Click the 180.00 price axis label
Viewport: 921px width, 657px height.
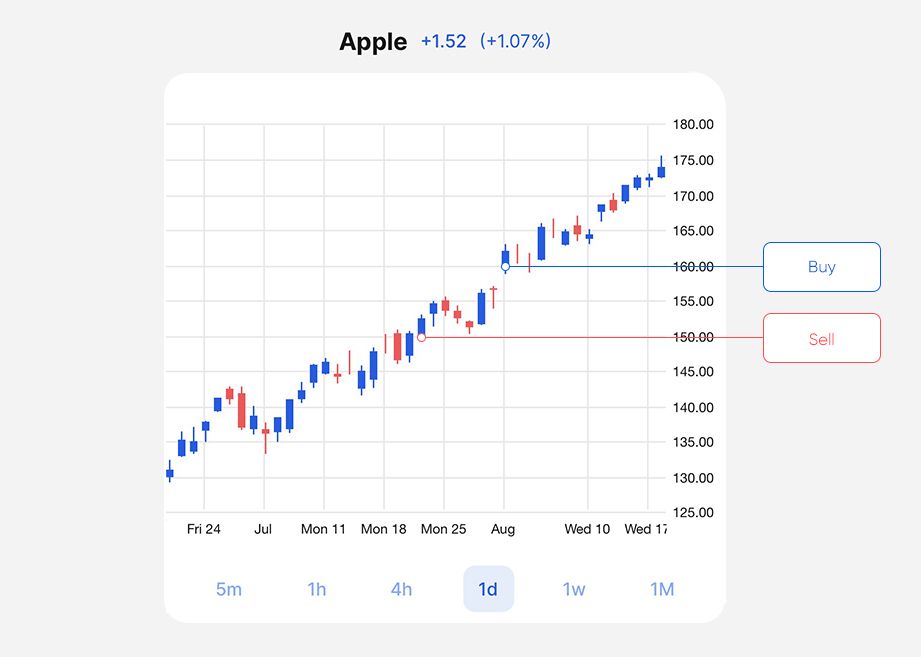pyautogui.click(x=693, y=124)
